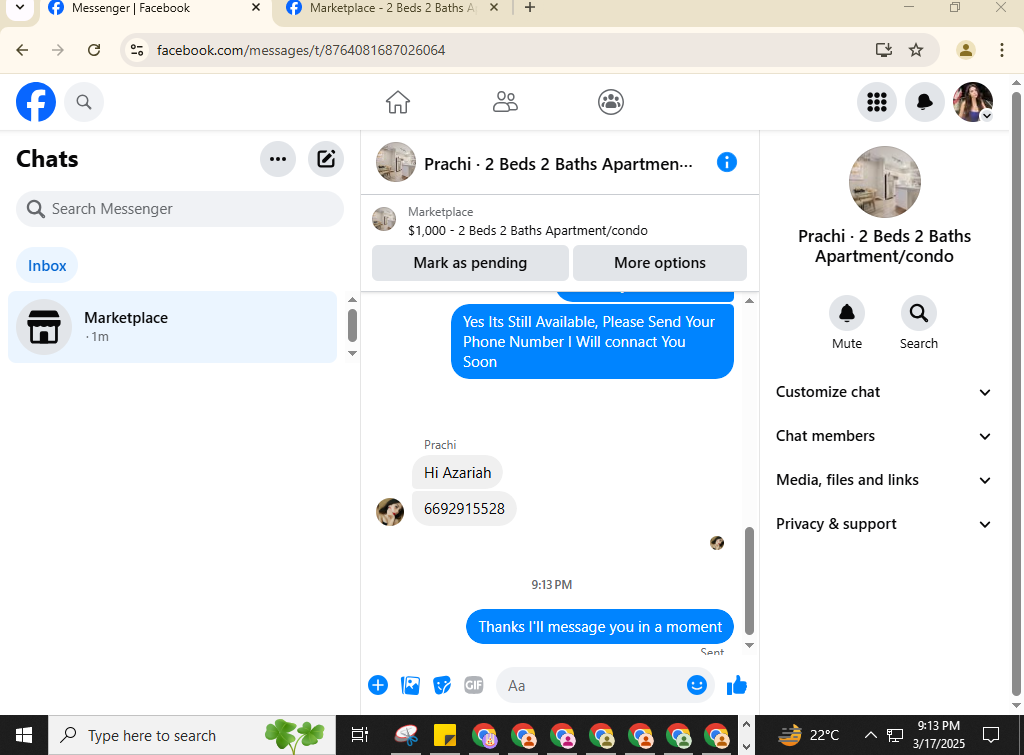Click Prachi's avatar beside phone number message
This screenshot has height=755, width=1024.
point(390,512)
